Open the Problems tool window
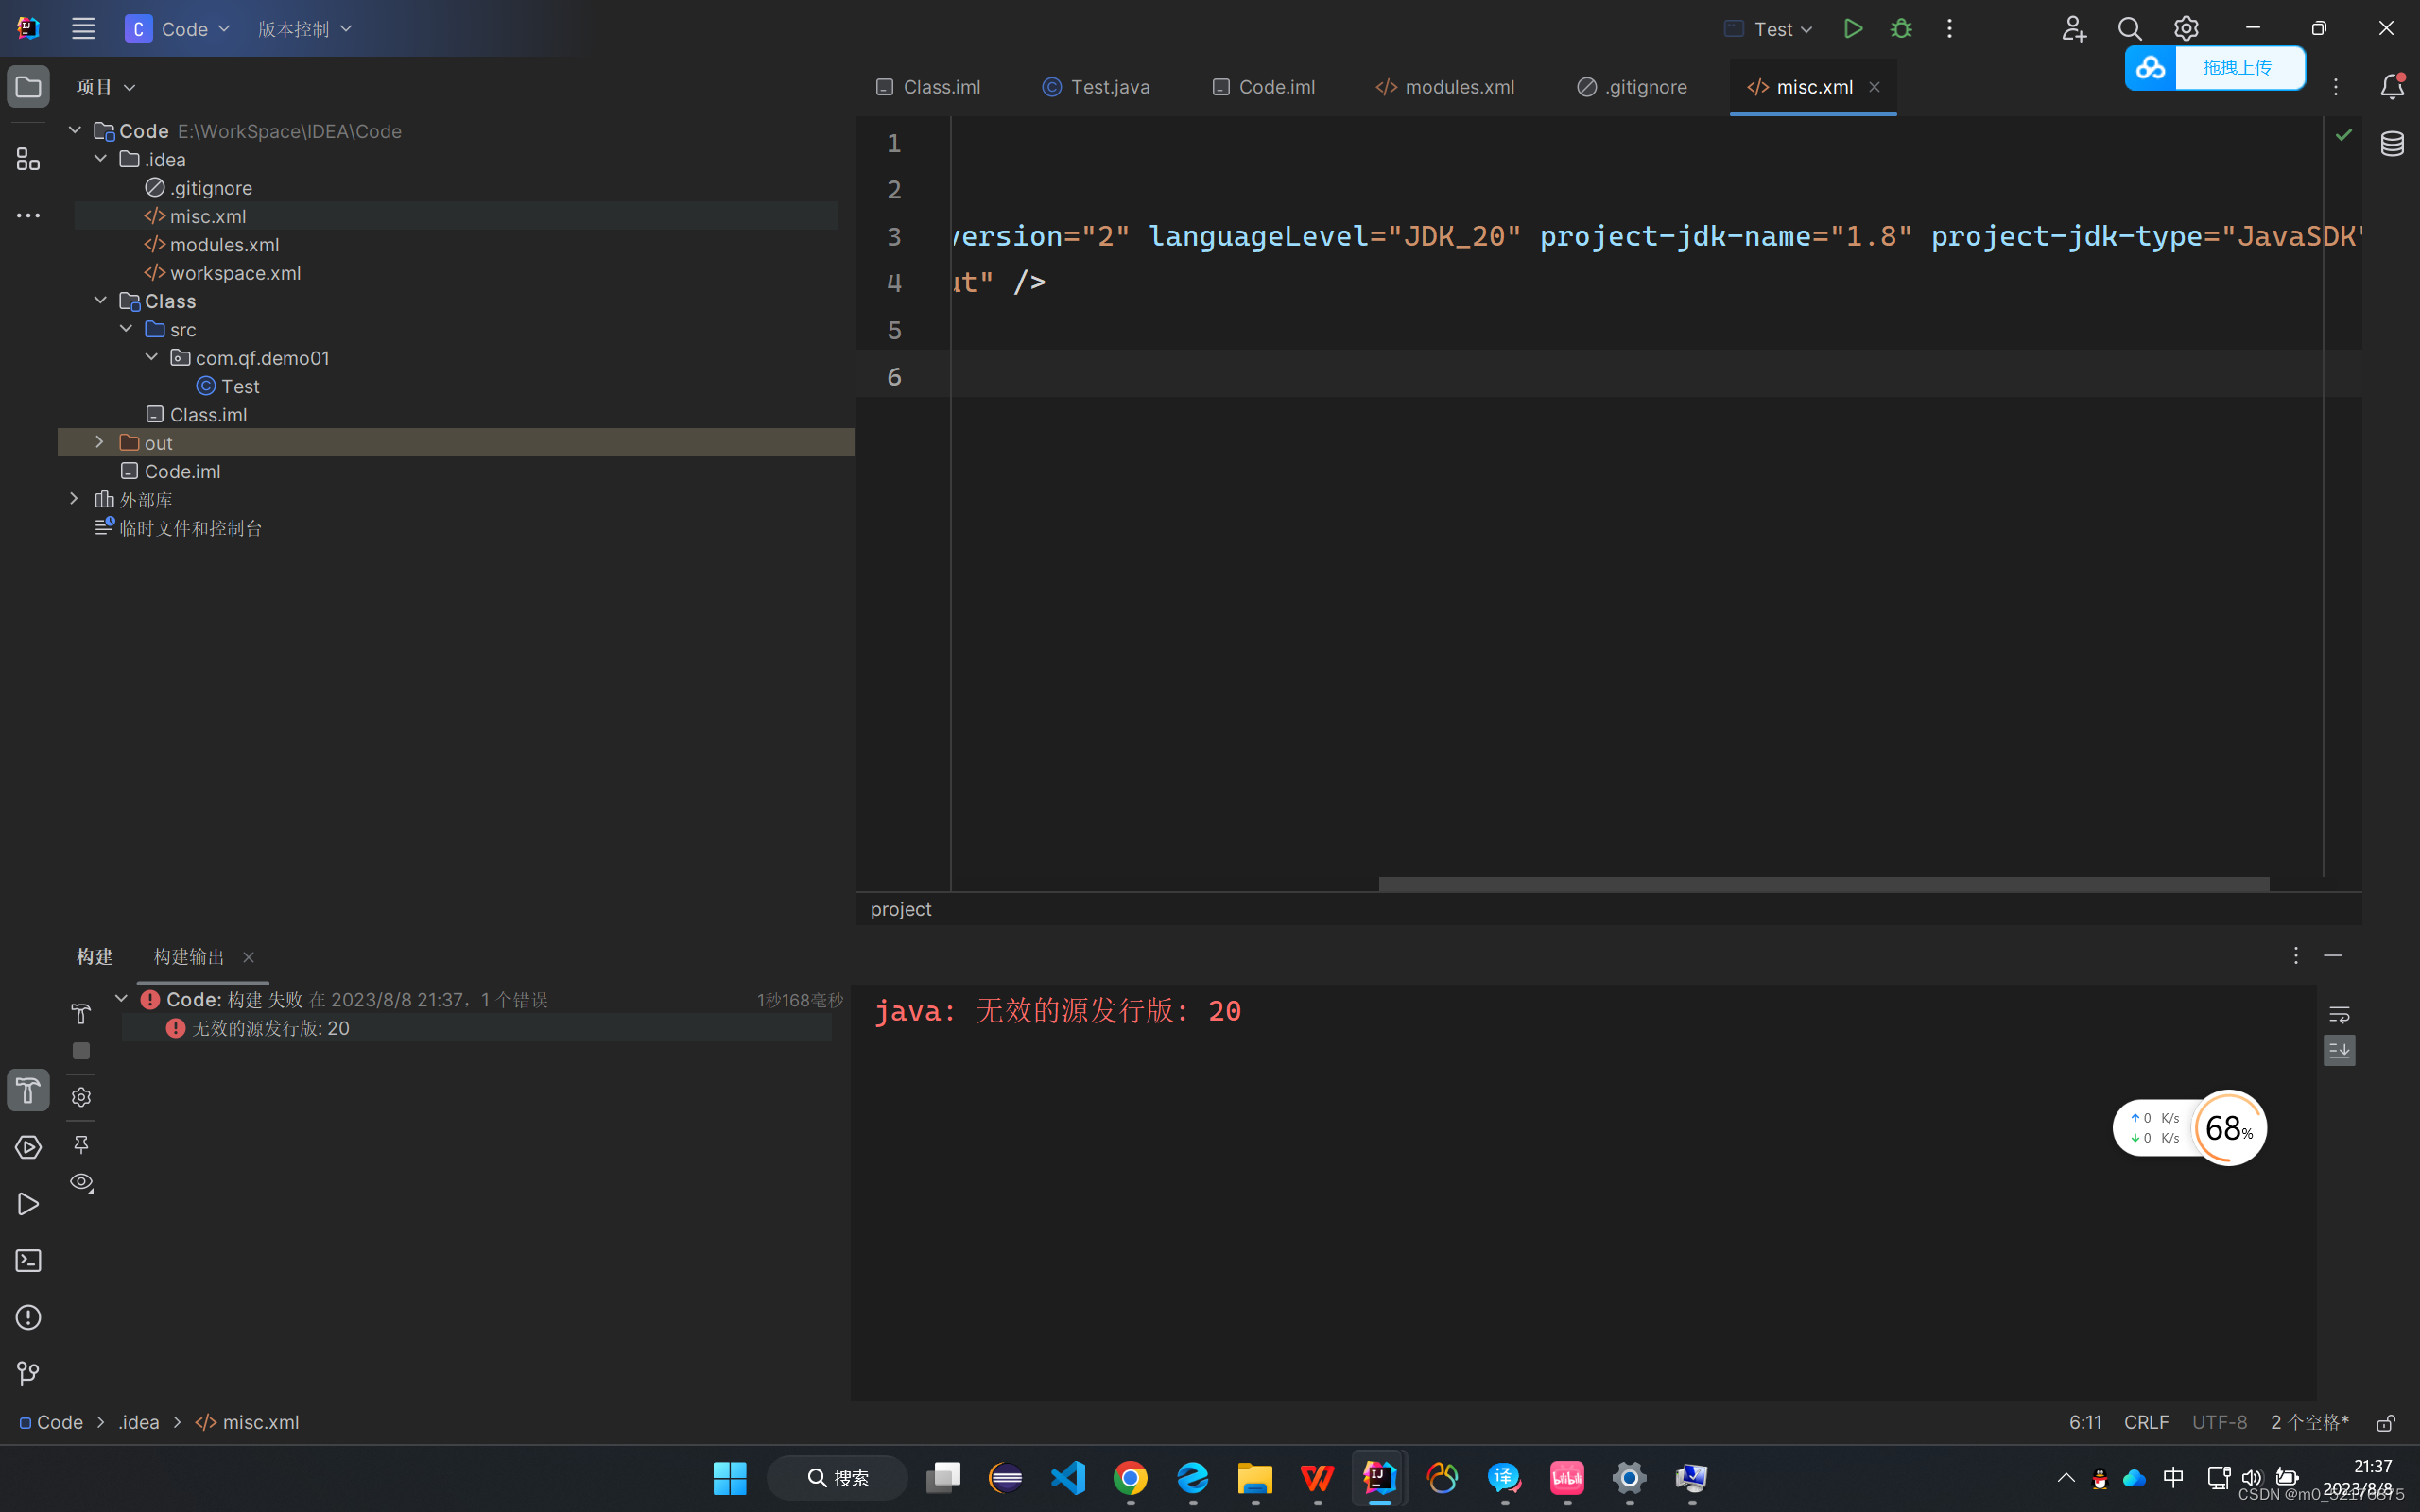The height and width of the screenshot is (1512, 2420). [x=28, y=1317]
